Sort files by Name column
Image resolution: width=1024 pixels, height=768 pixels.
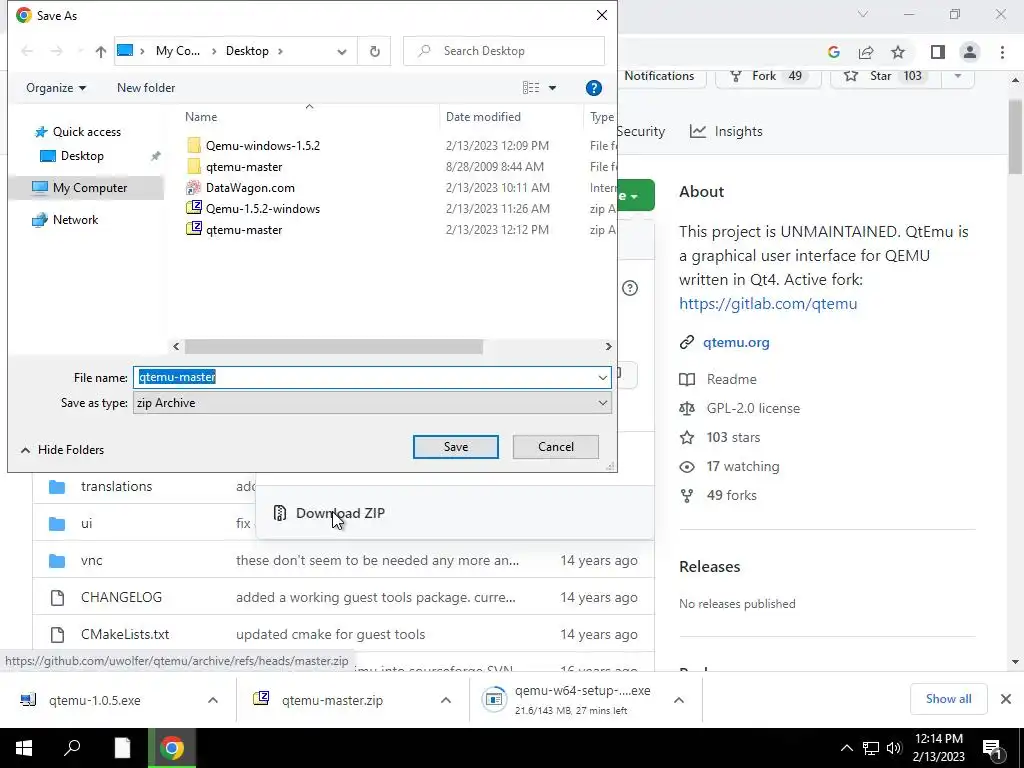200,117
